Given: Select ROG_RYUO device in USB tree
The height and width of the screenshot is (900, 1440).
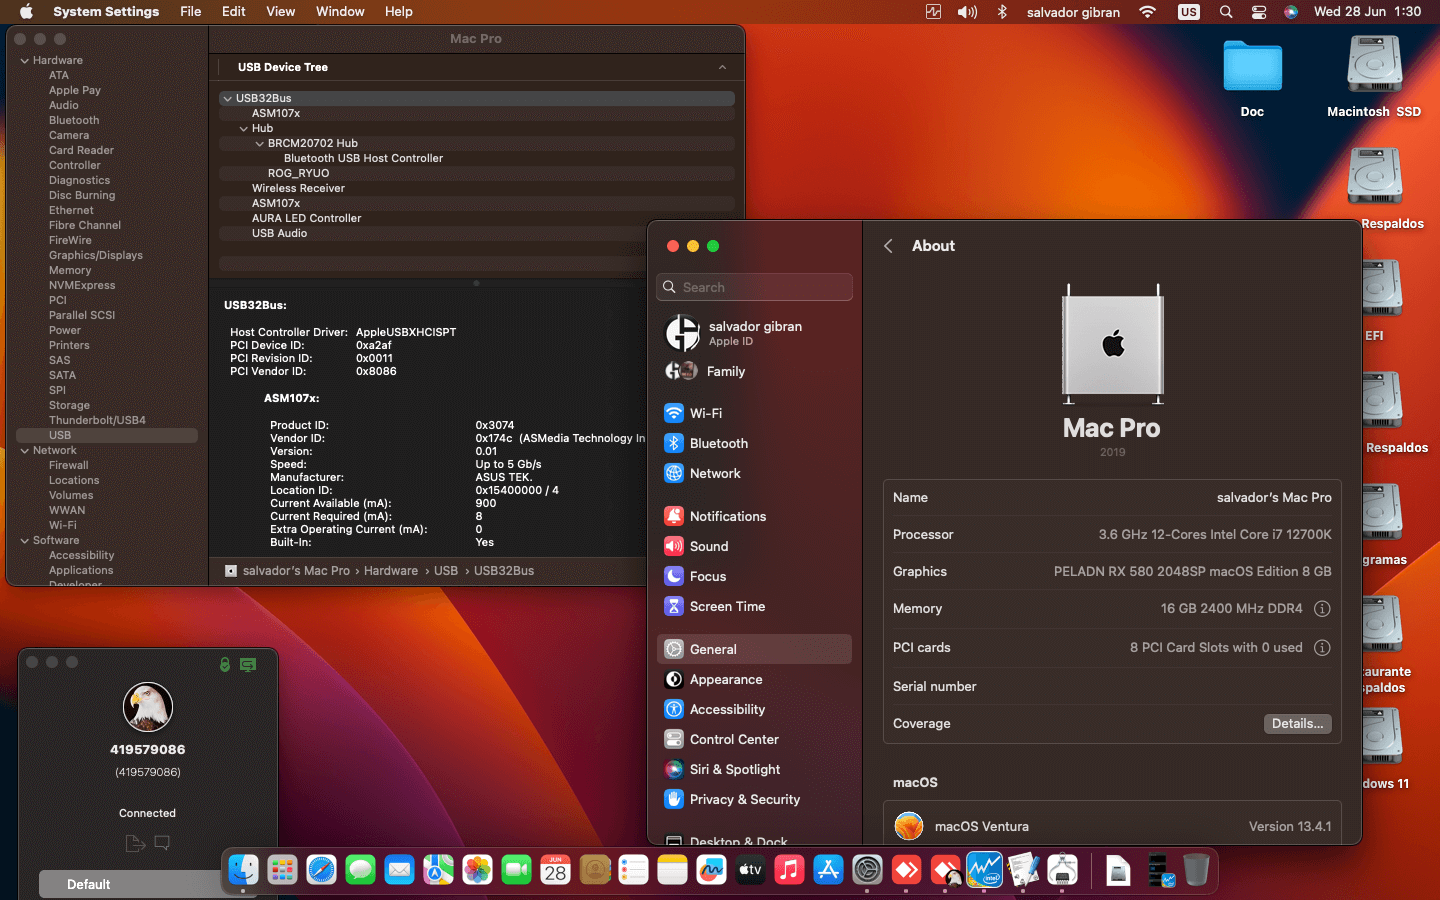Looking at the screenshot, I should [x=298, y=174].
